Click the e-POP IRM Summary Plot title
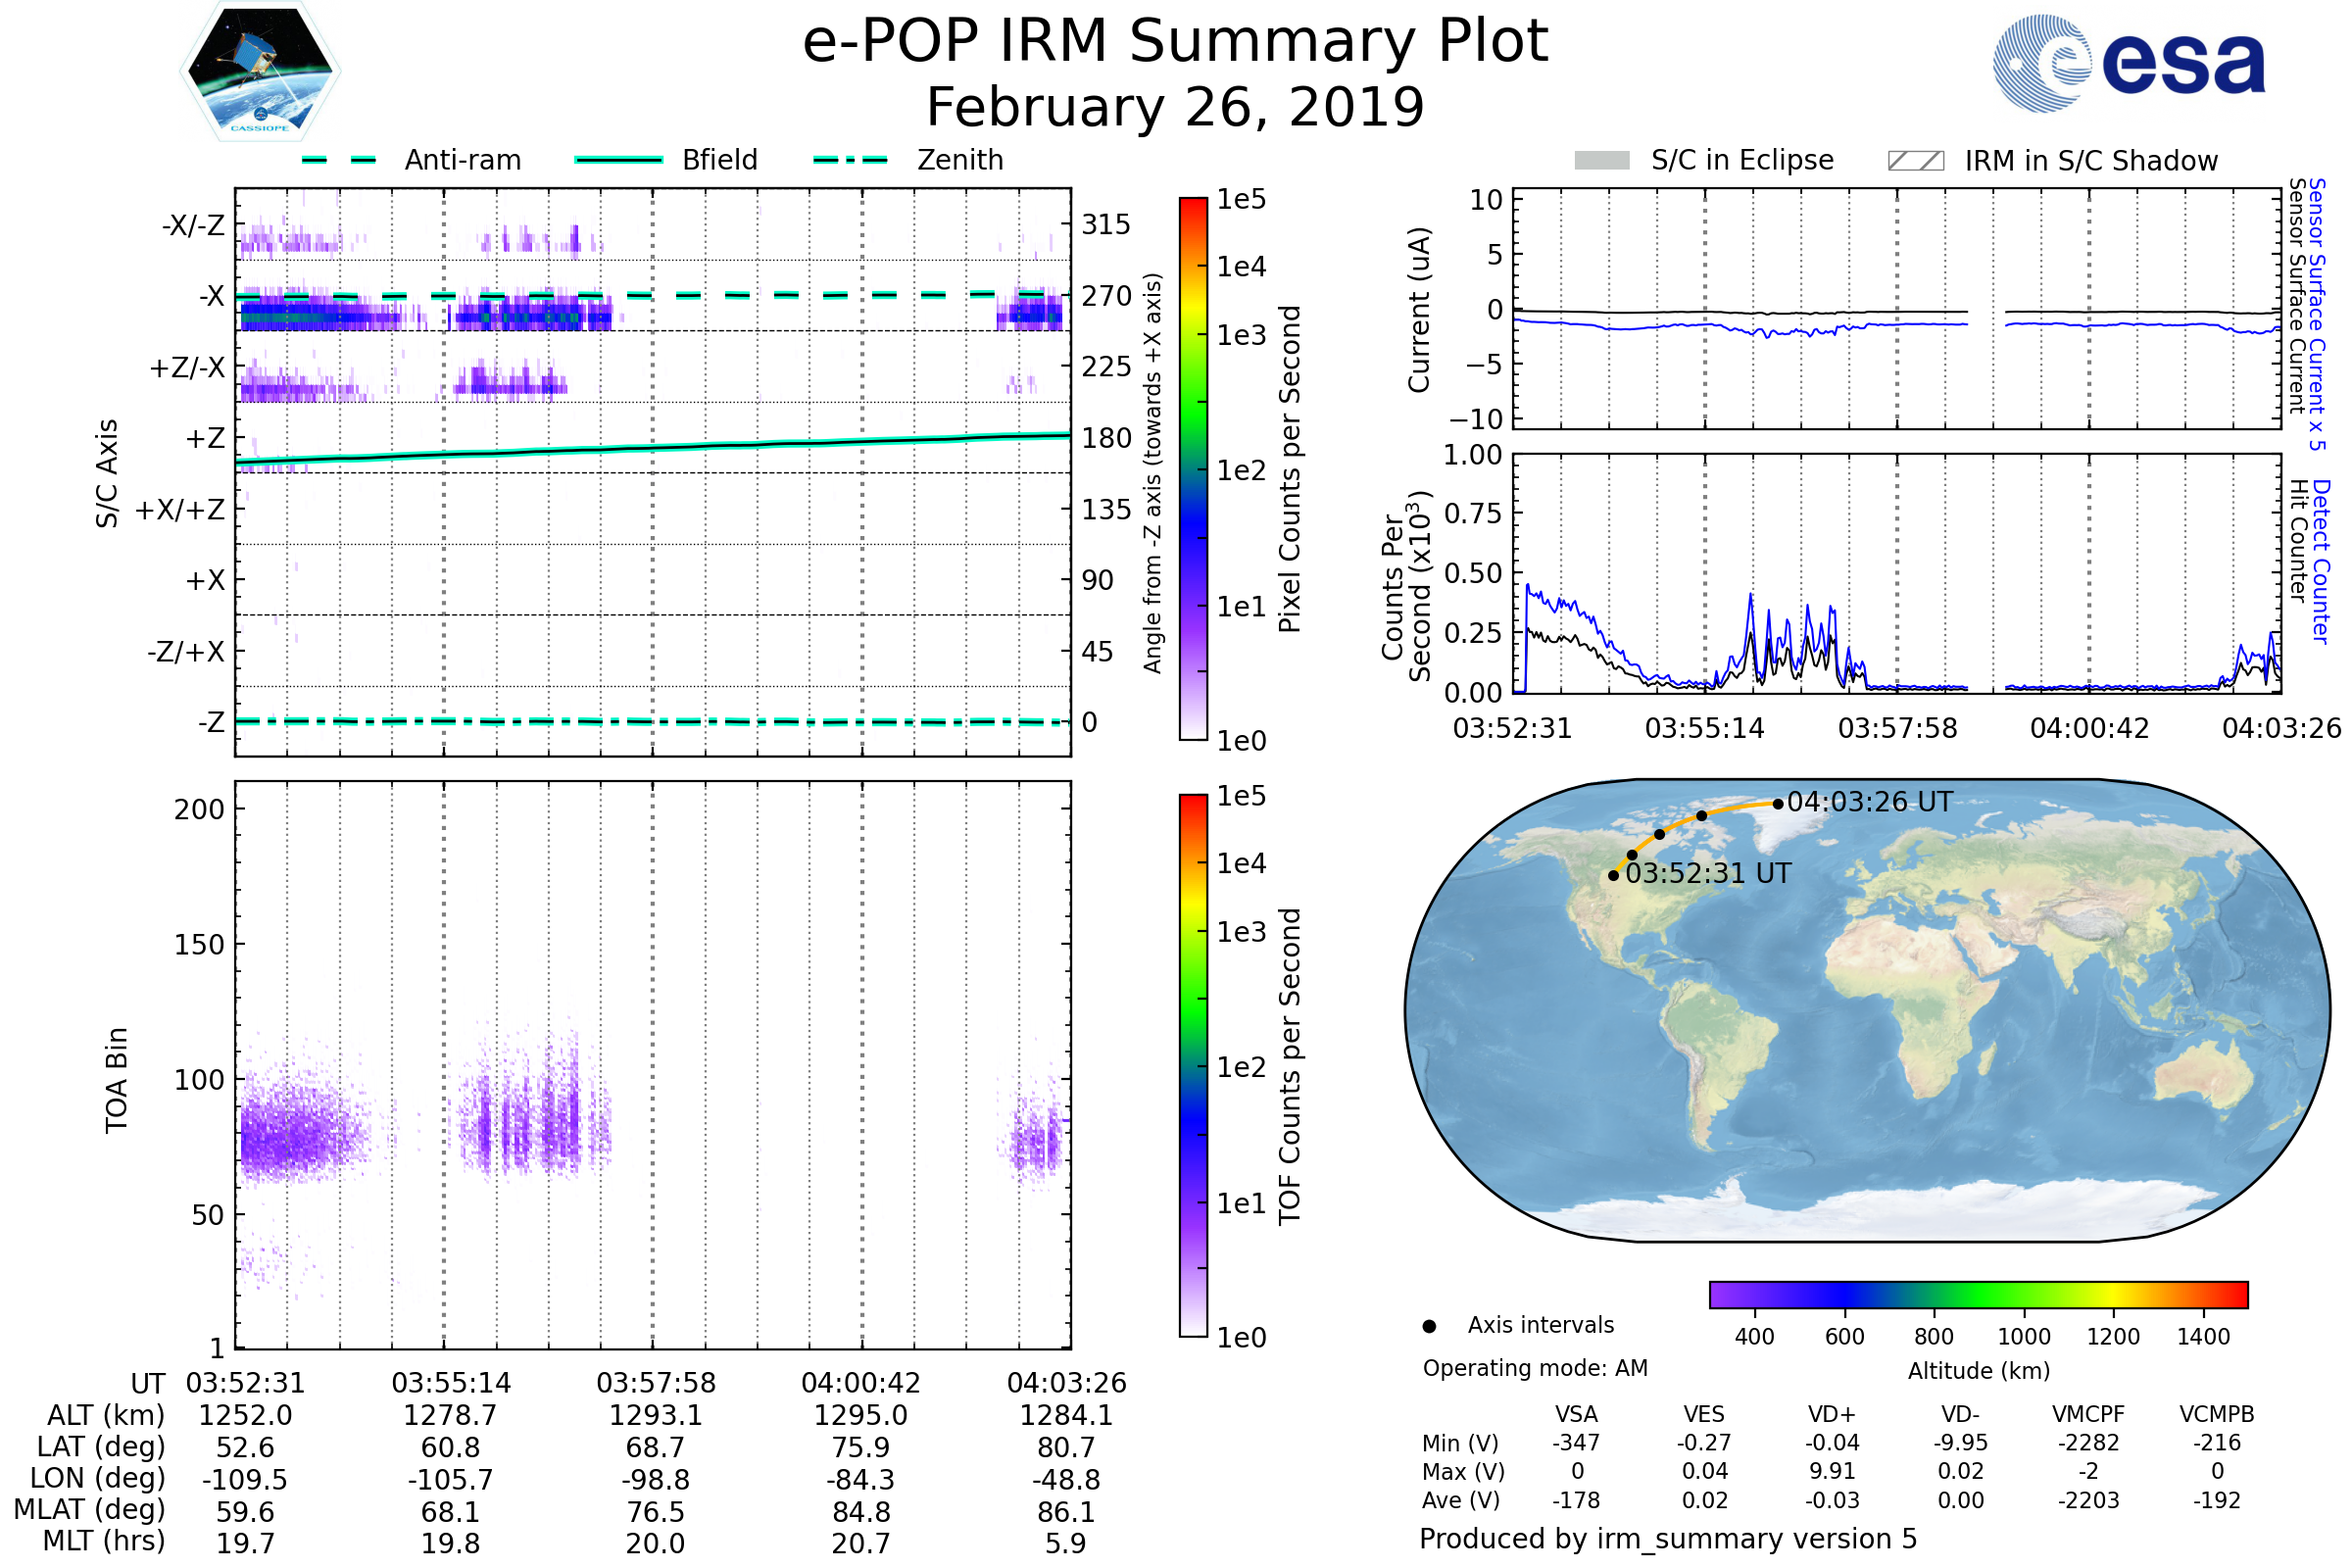This screenshot has height=1568, width=2352. pyautogui.click(x=1175, y=42)
